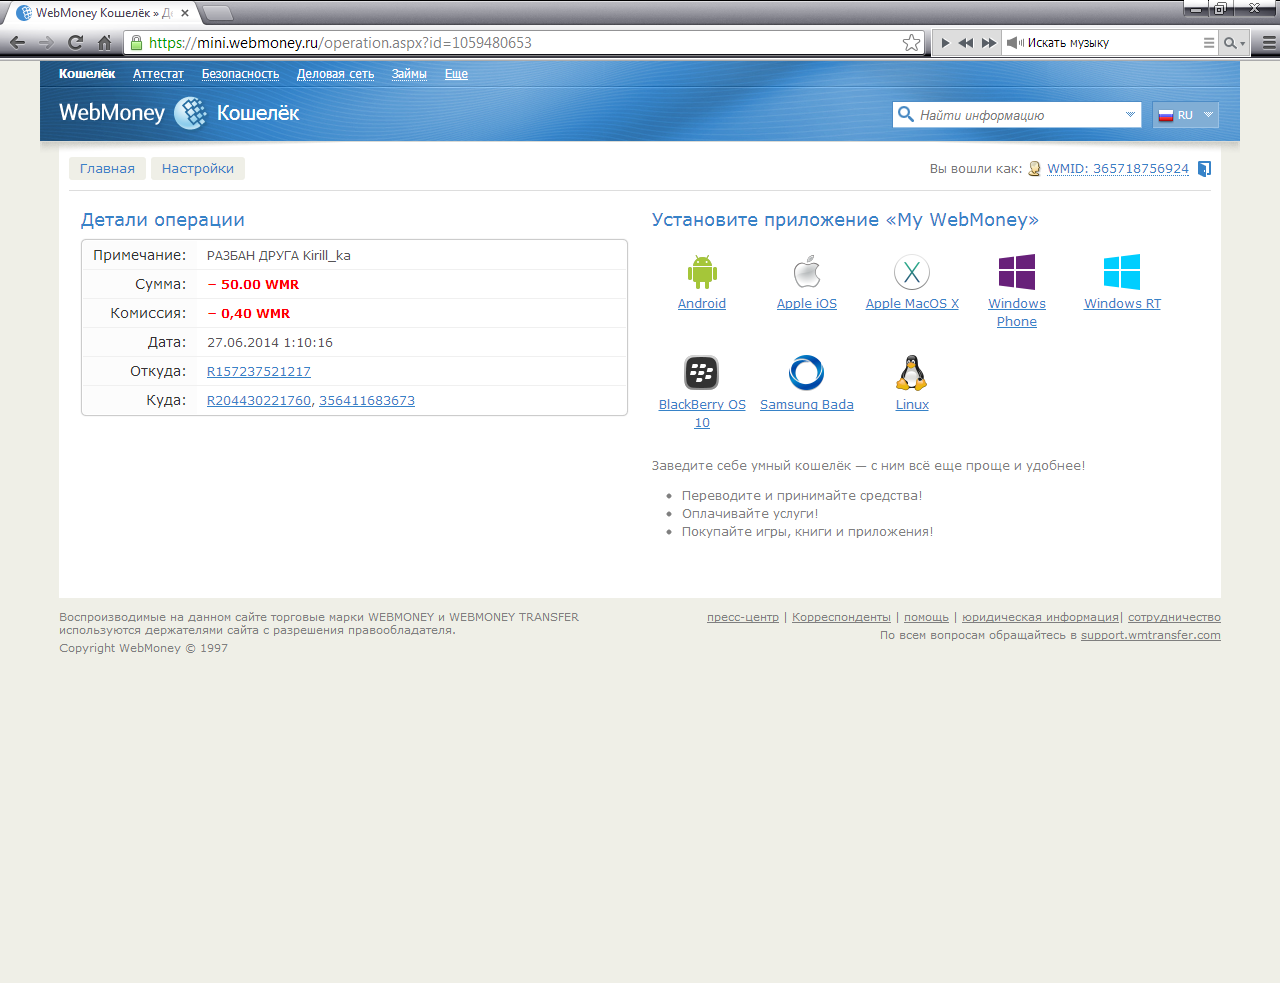Open the Займы menu item

click(x=409, y=74)
